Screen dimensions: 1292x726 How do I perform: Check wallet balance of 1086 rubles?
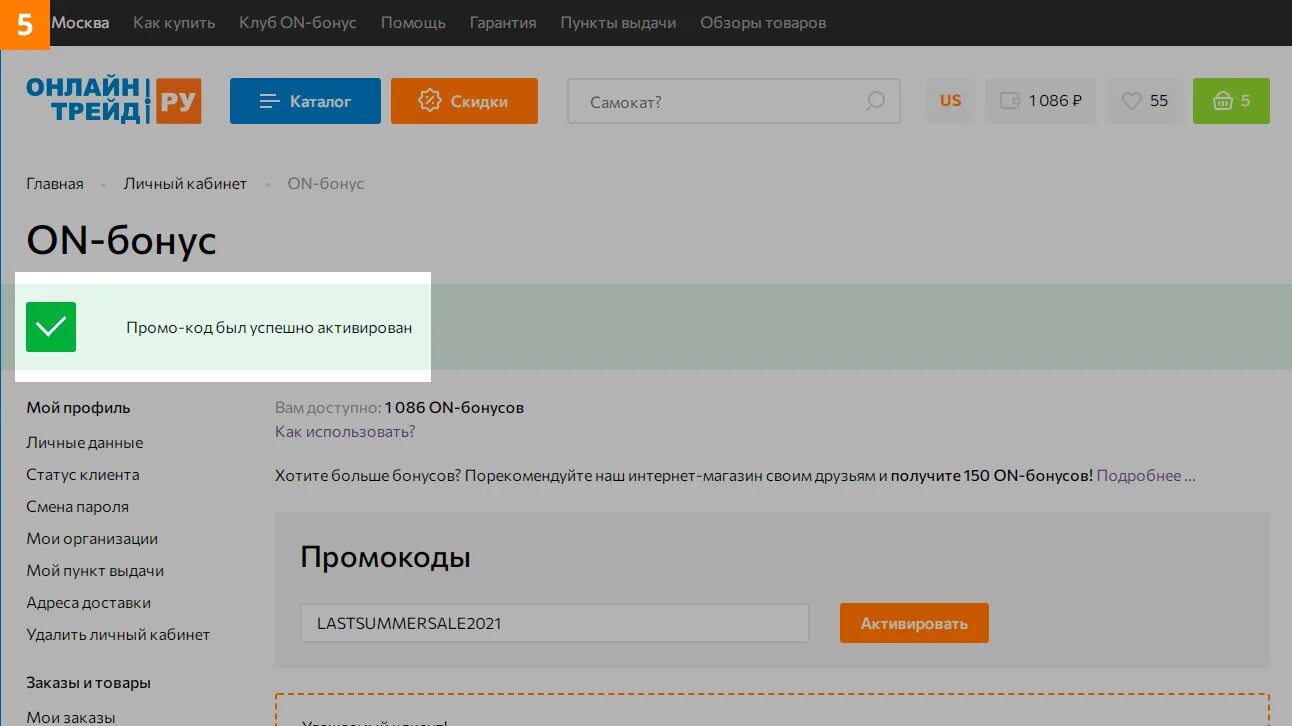point(1041,100)
